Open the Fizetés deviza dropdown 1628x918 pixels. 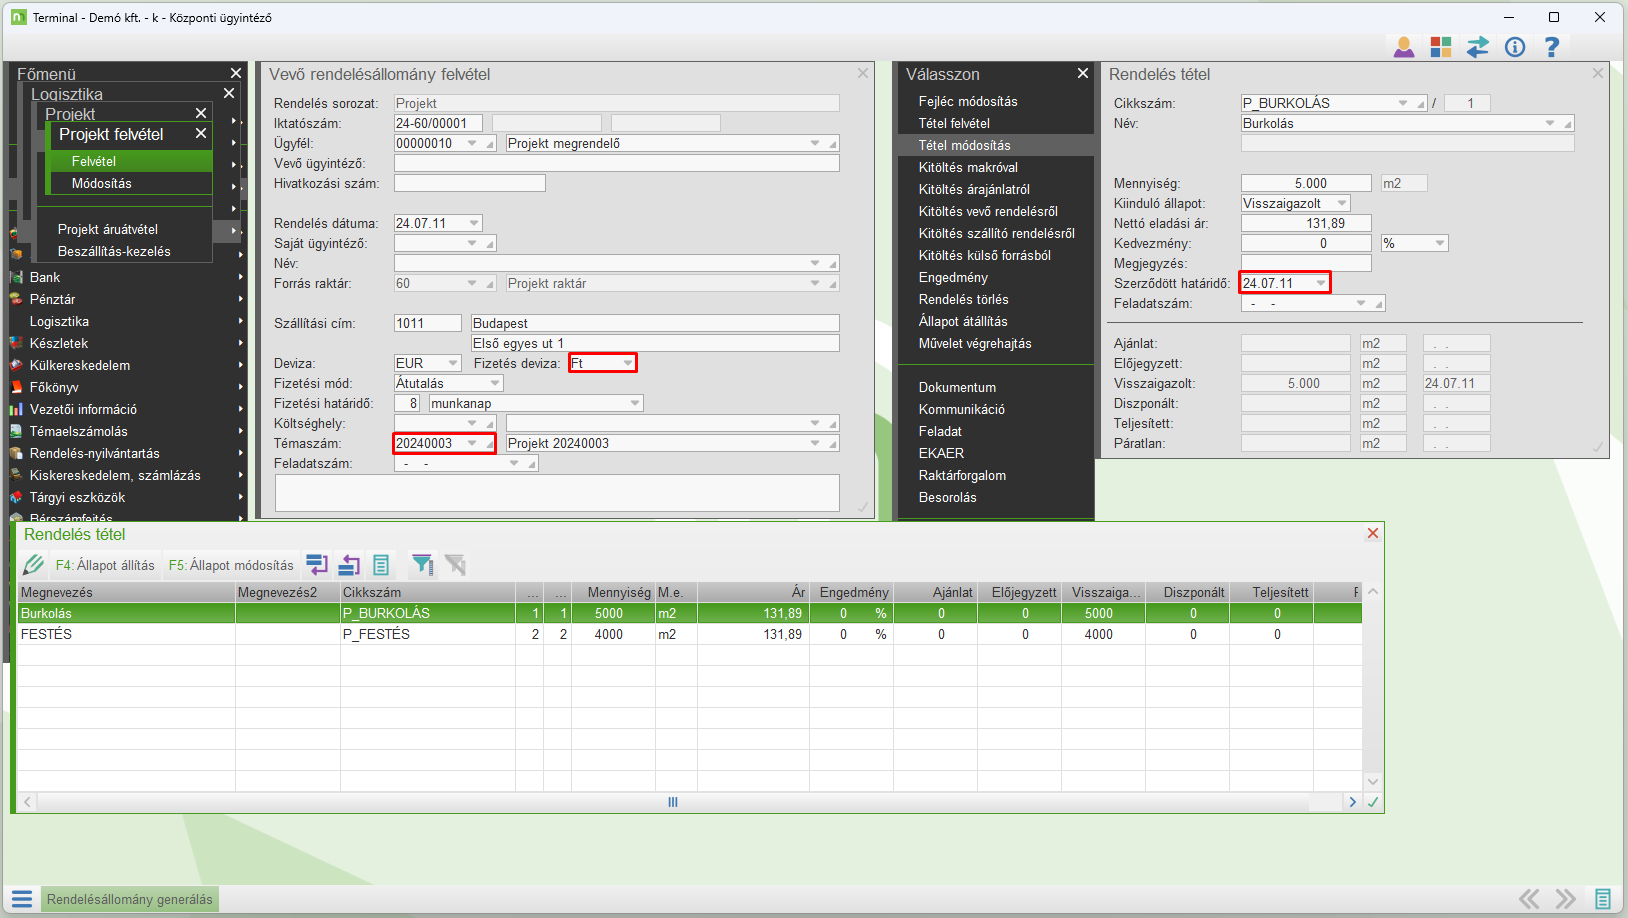pos(627,363)
